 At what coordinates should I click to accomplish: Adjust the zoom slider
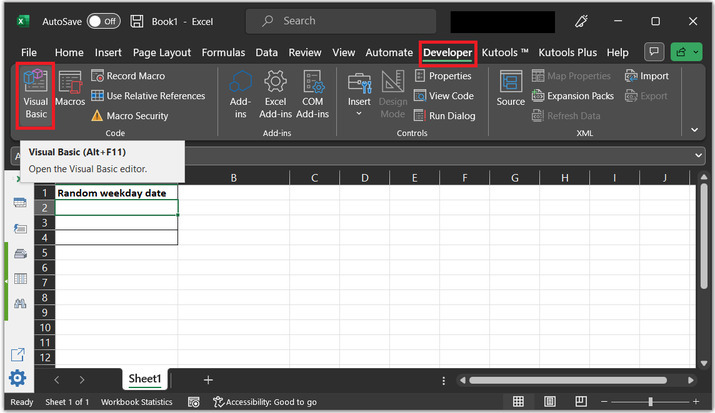click(x=650, y=402)
